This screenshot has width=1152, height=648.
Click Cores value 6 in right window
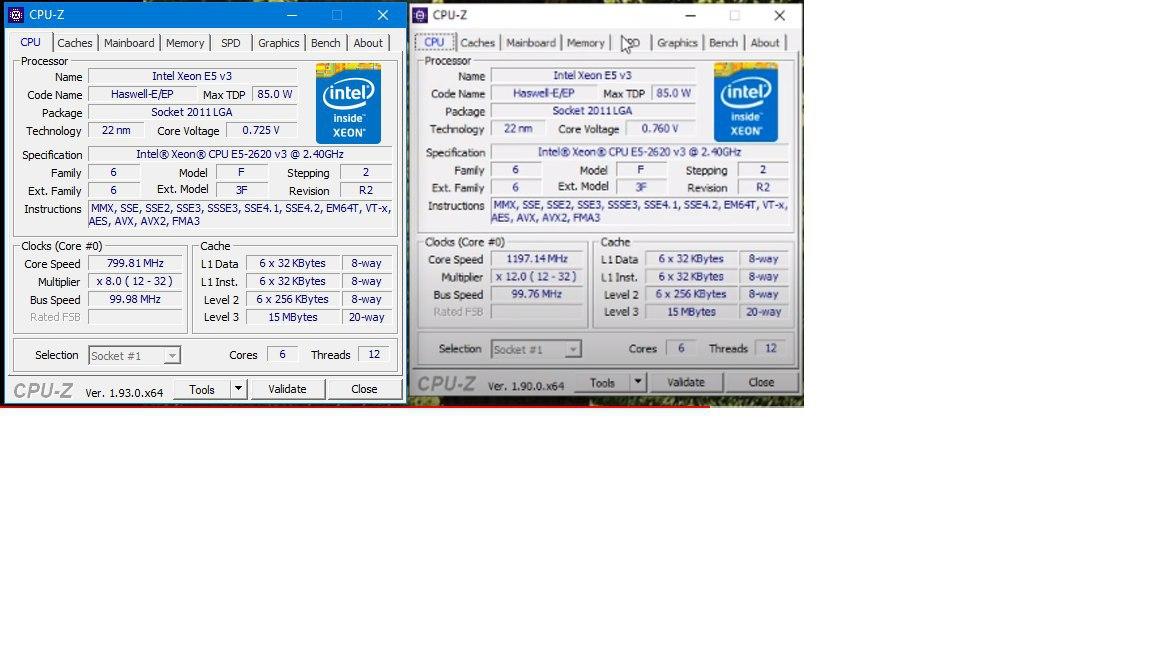coord(681,348)
